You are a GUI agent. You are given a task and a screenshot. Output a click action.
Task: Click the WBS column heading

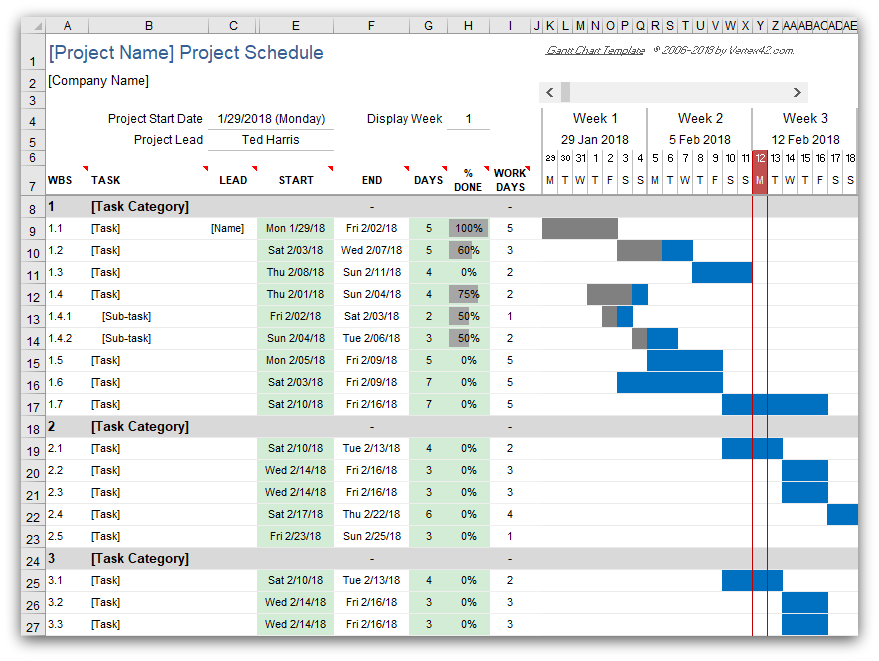pos(60,180)
